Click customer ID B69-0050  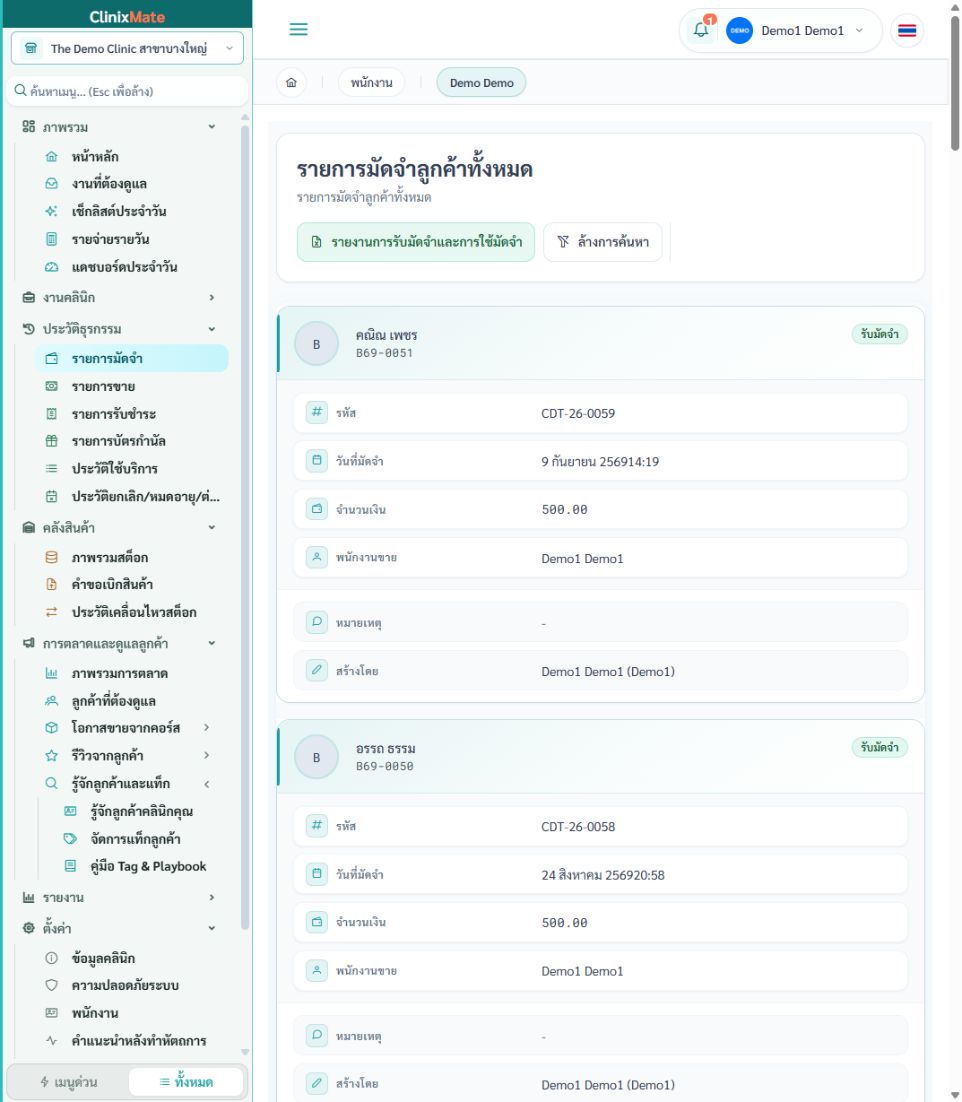click(384, 766)
